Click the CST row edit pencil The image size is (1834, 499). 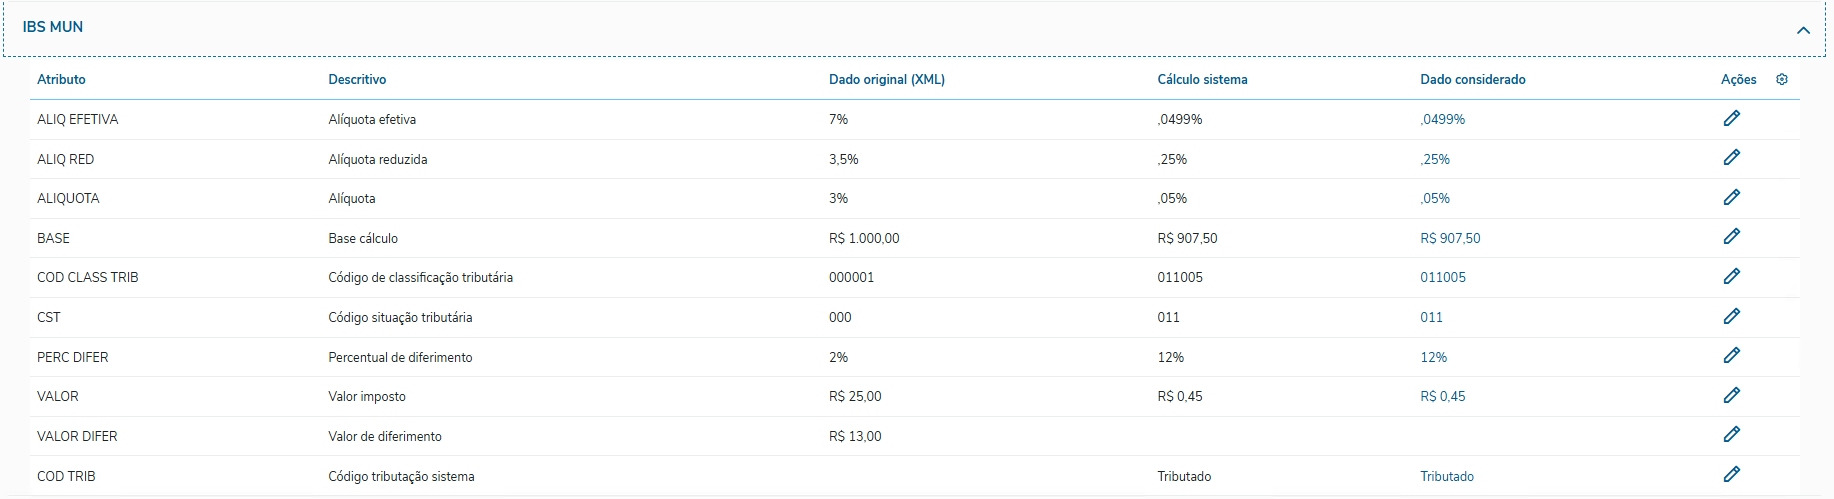(x=1732, y=316)
